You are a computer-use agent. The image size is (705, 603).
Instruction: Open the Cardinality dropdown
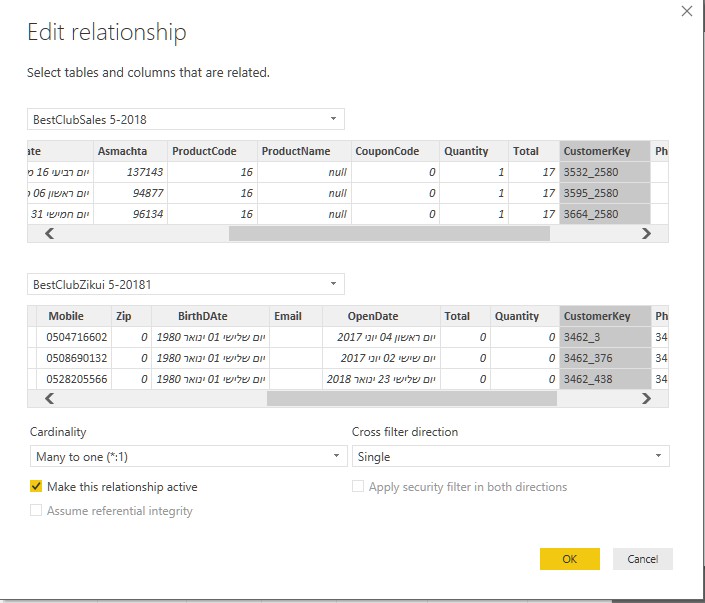click(x=188, y=456)
